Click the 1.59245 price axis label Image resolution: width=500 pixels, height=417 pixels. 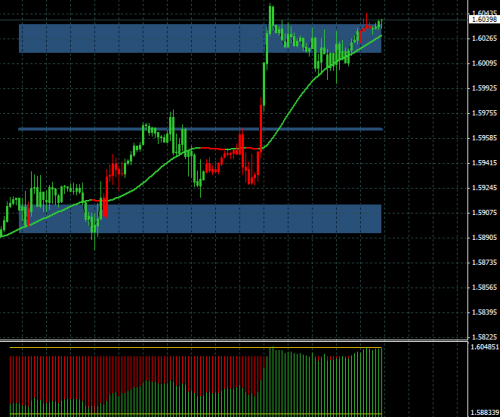tap(484, 188)
